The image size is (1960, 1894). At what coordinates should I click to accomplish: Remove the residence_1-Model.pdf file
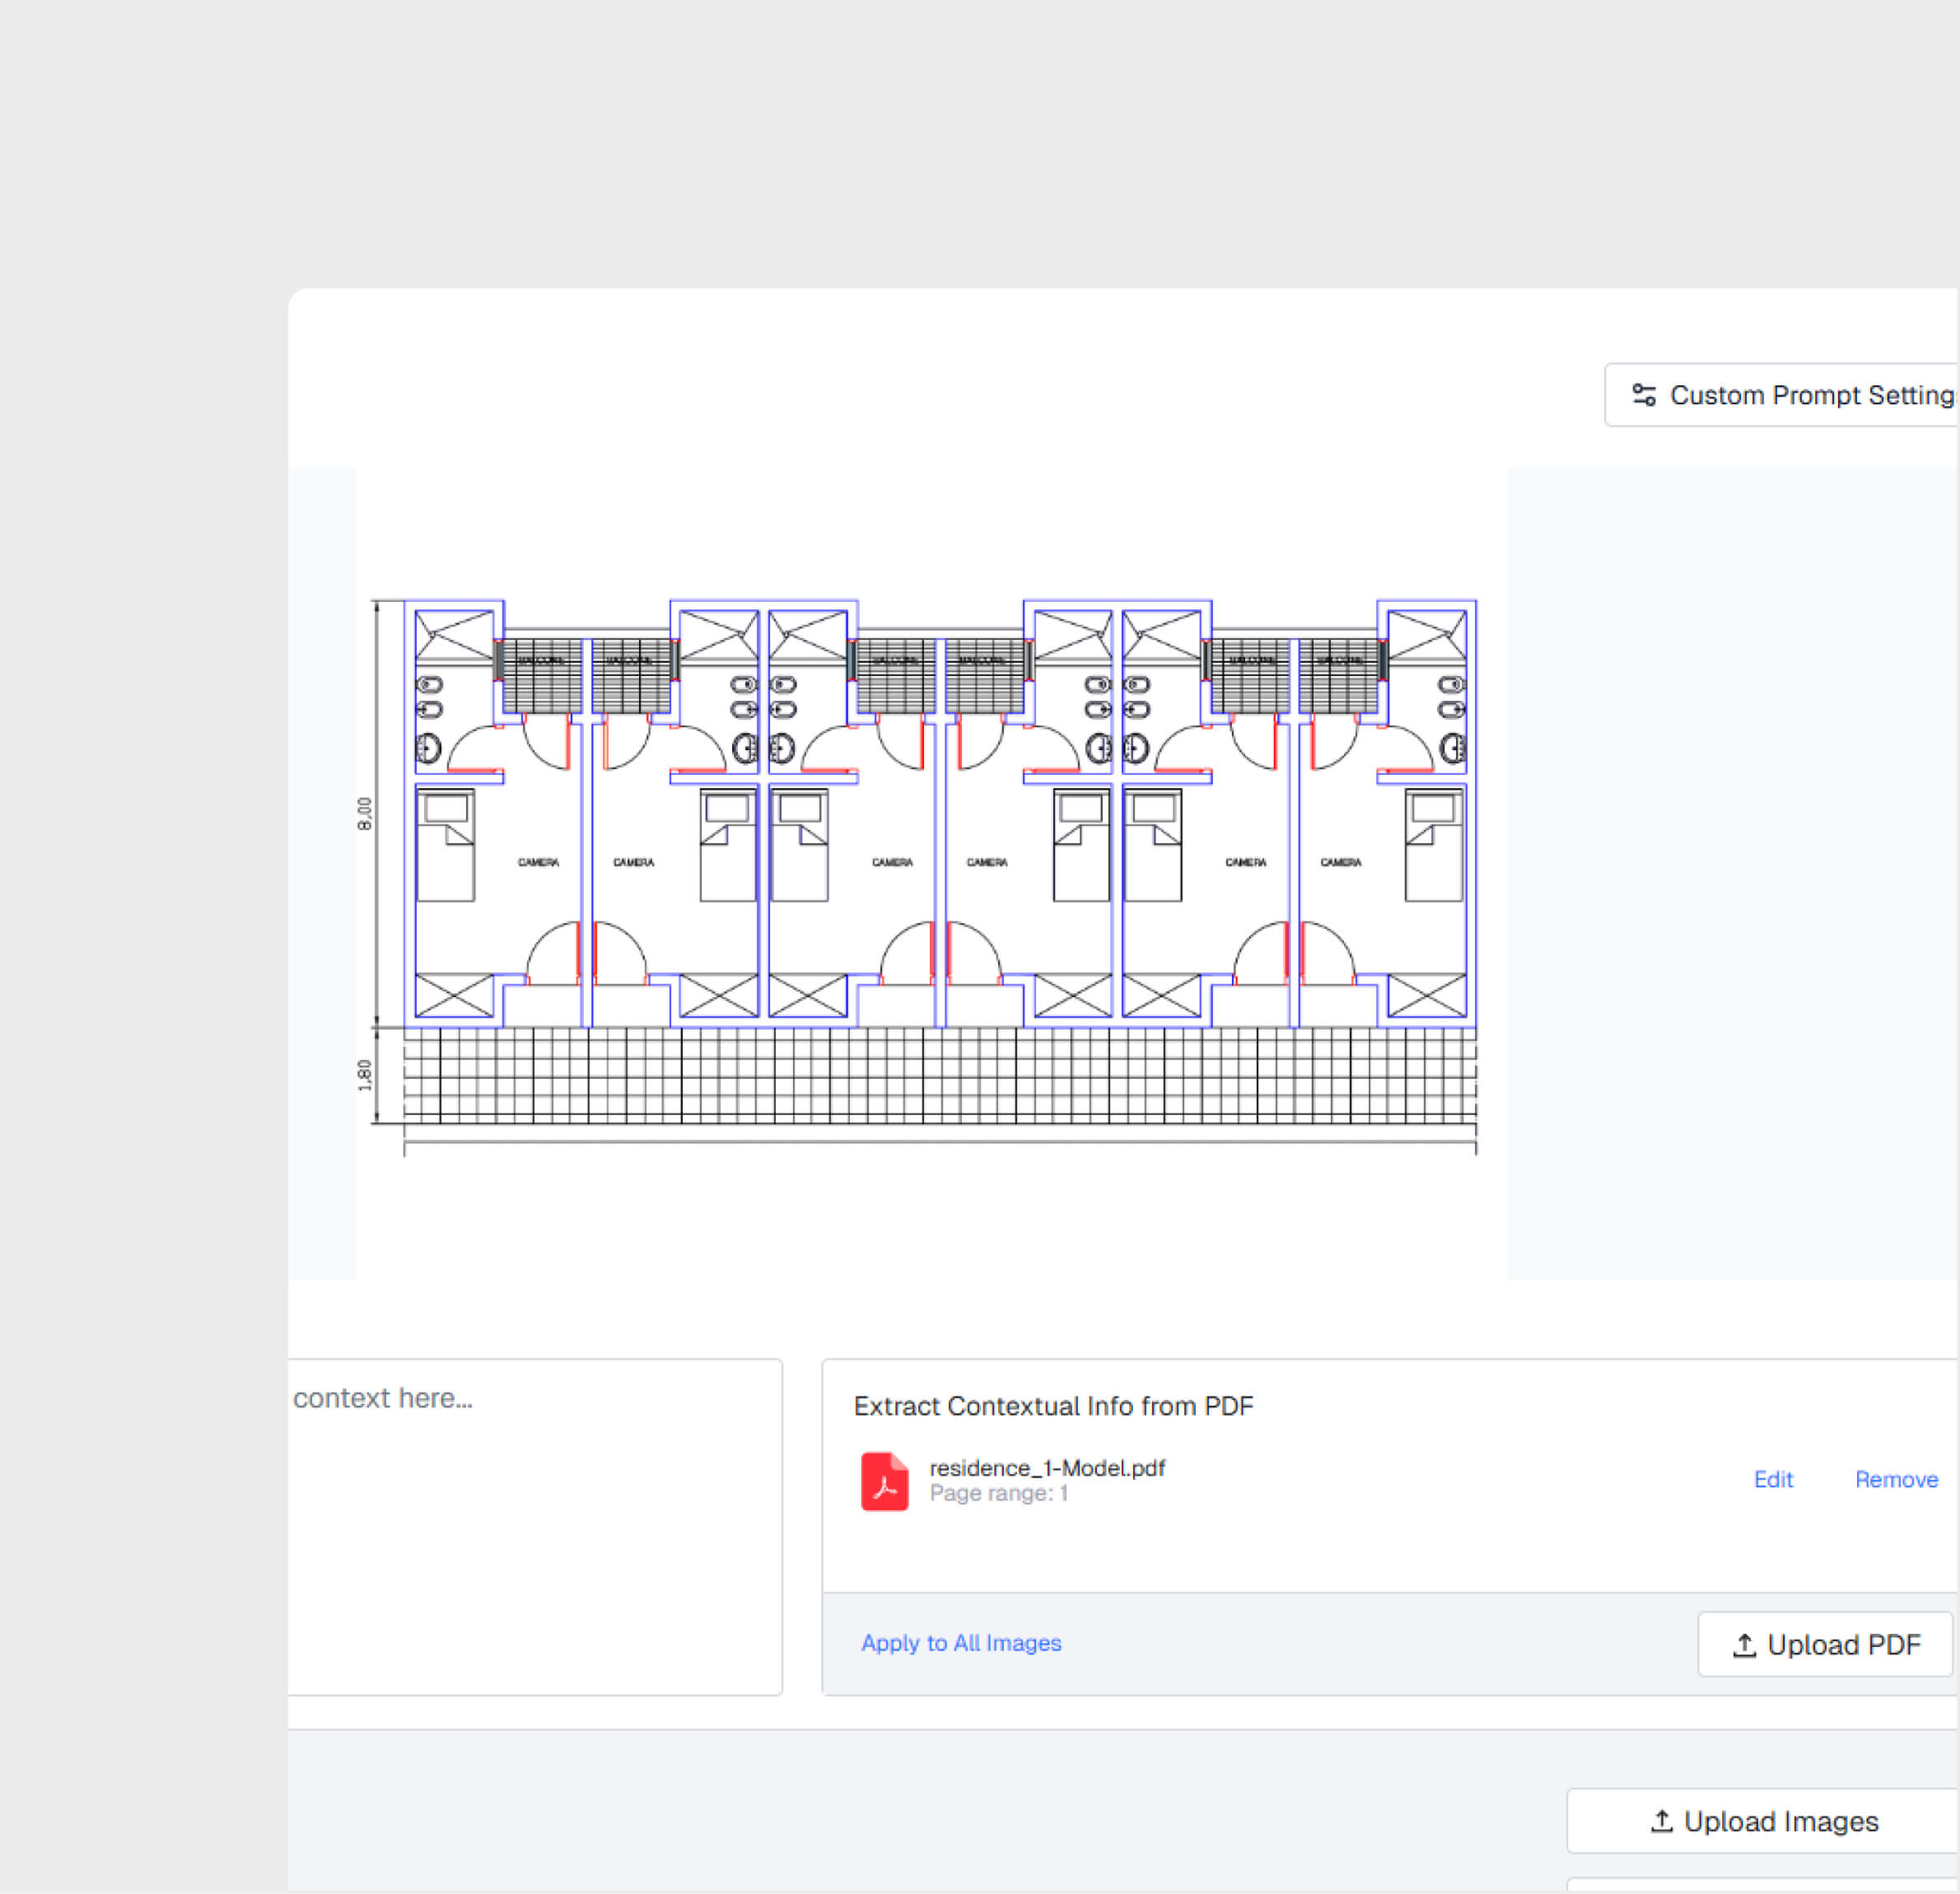[x=1896, y=1480]
